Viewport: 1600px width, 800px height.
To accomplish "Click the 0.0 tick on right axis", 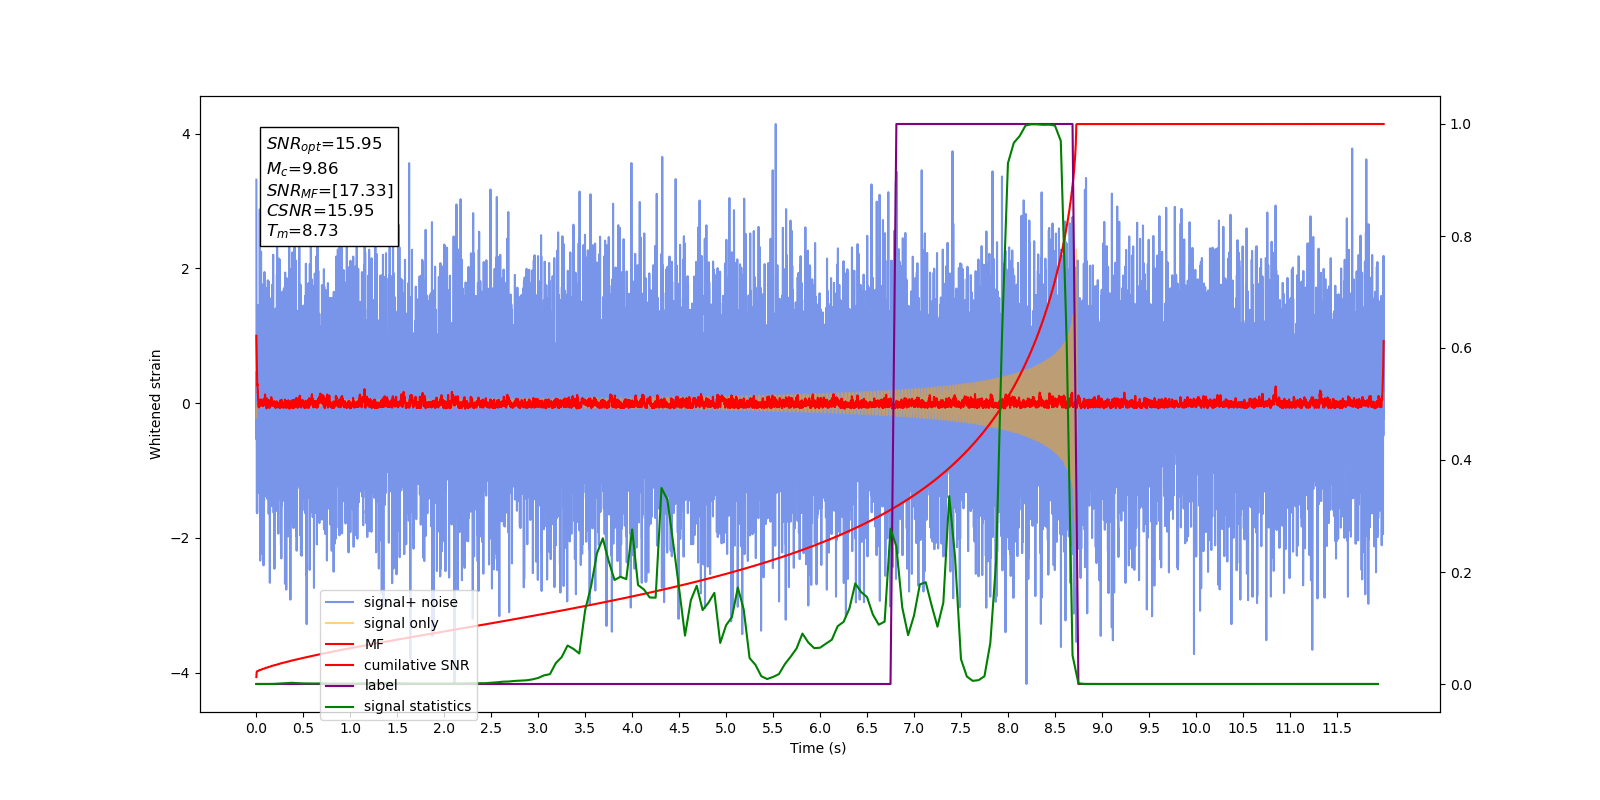I will 1461,685.
